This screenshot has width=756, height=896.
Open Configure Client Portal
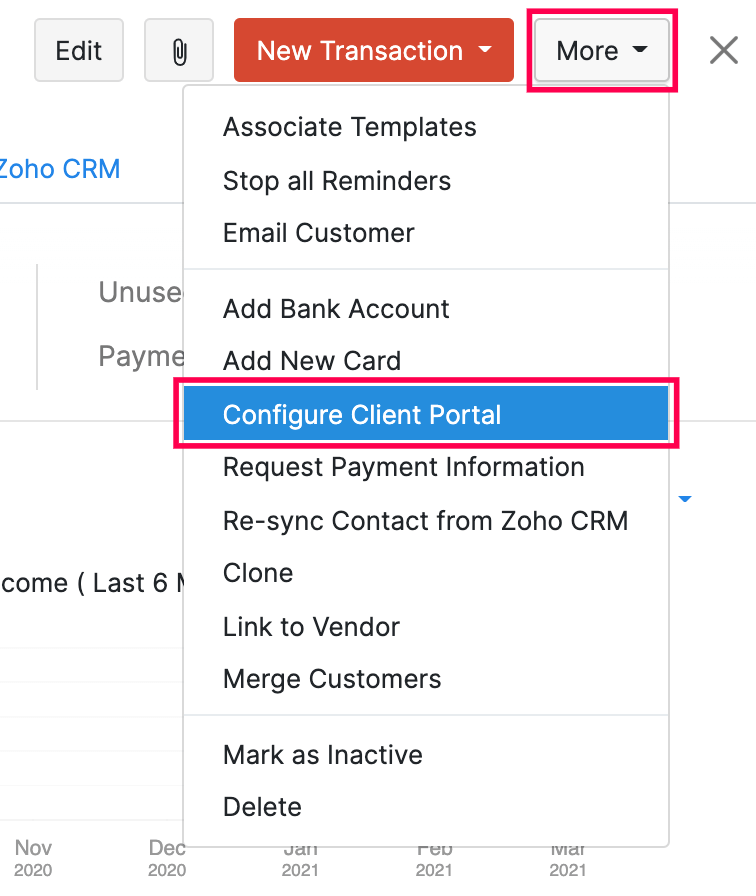point(362,415)
